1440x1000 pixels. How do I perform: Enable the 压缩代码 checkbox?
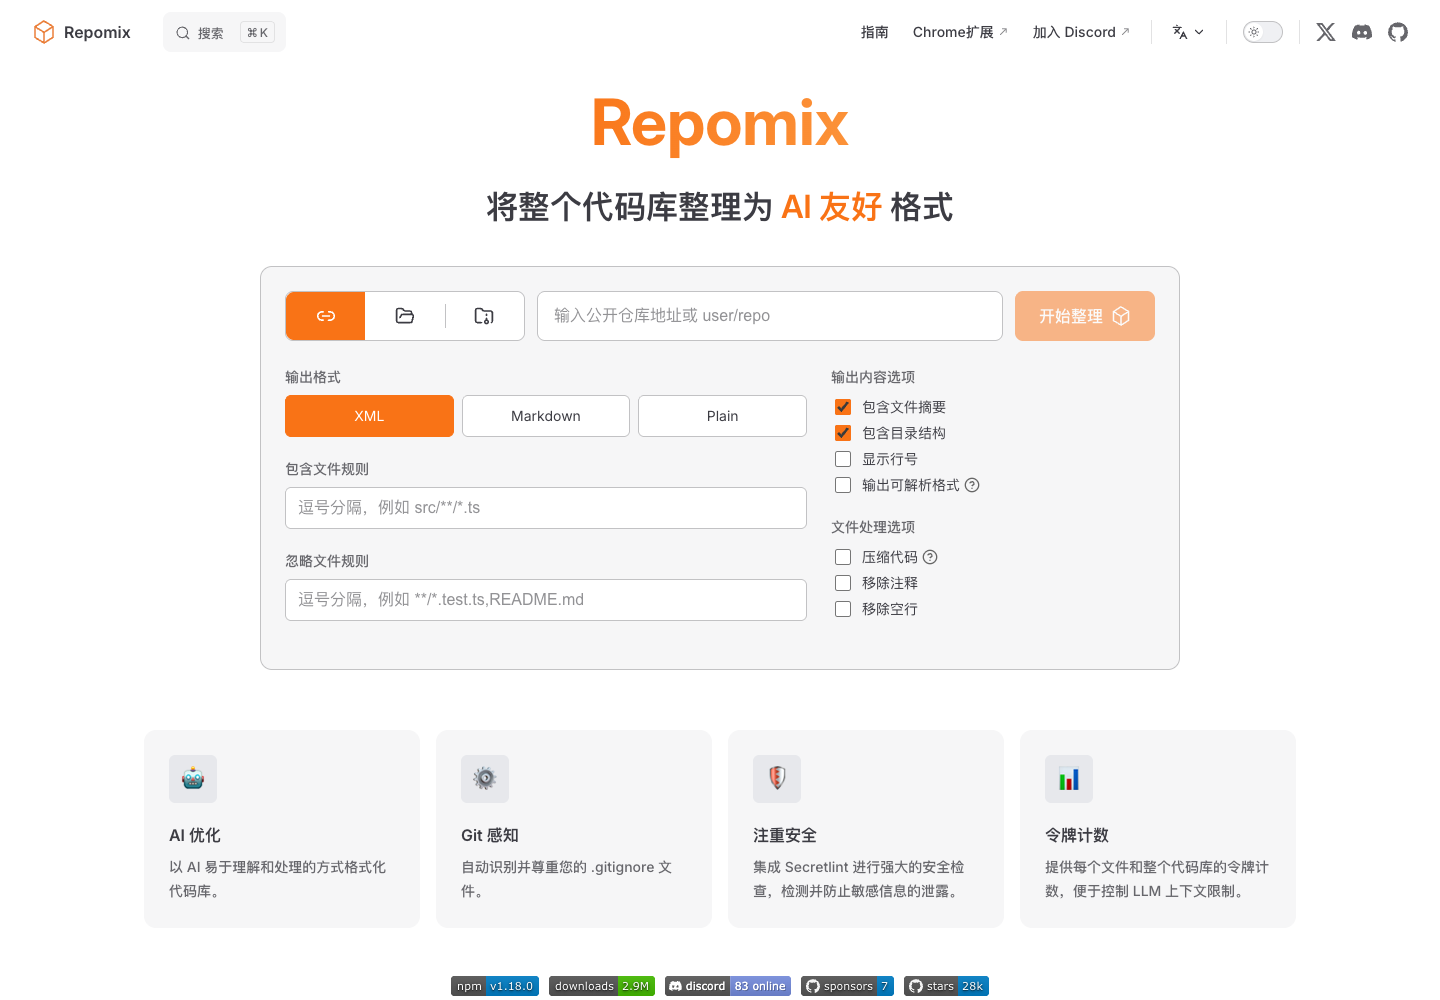coord(843,557)
